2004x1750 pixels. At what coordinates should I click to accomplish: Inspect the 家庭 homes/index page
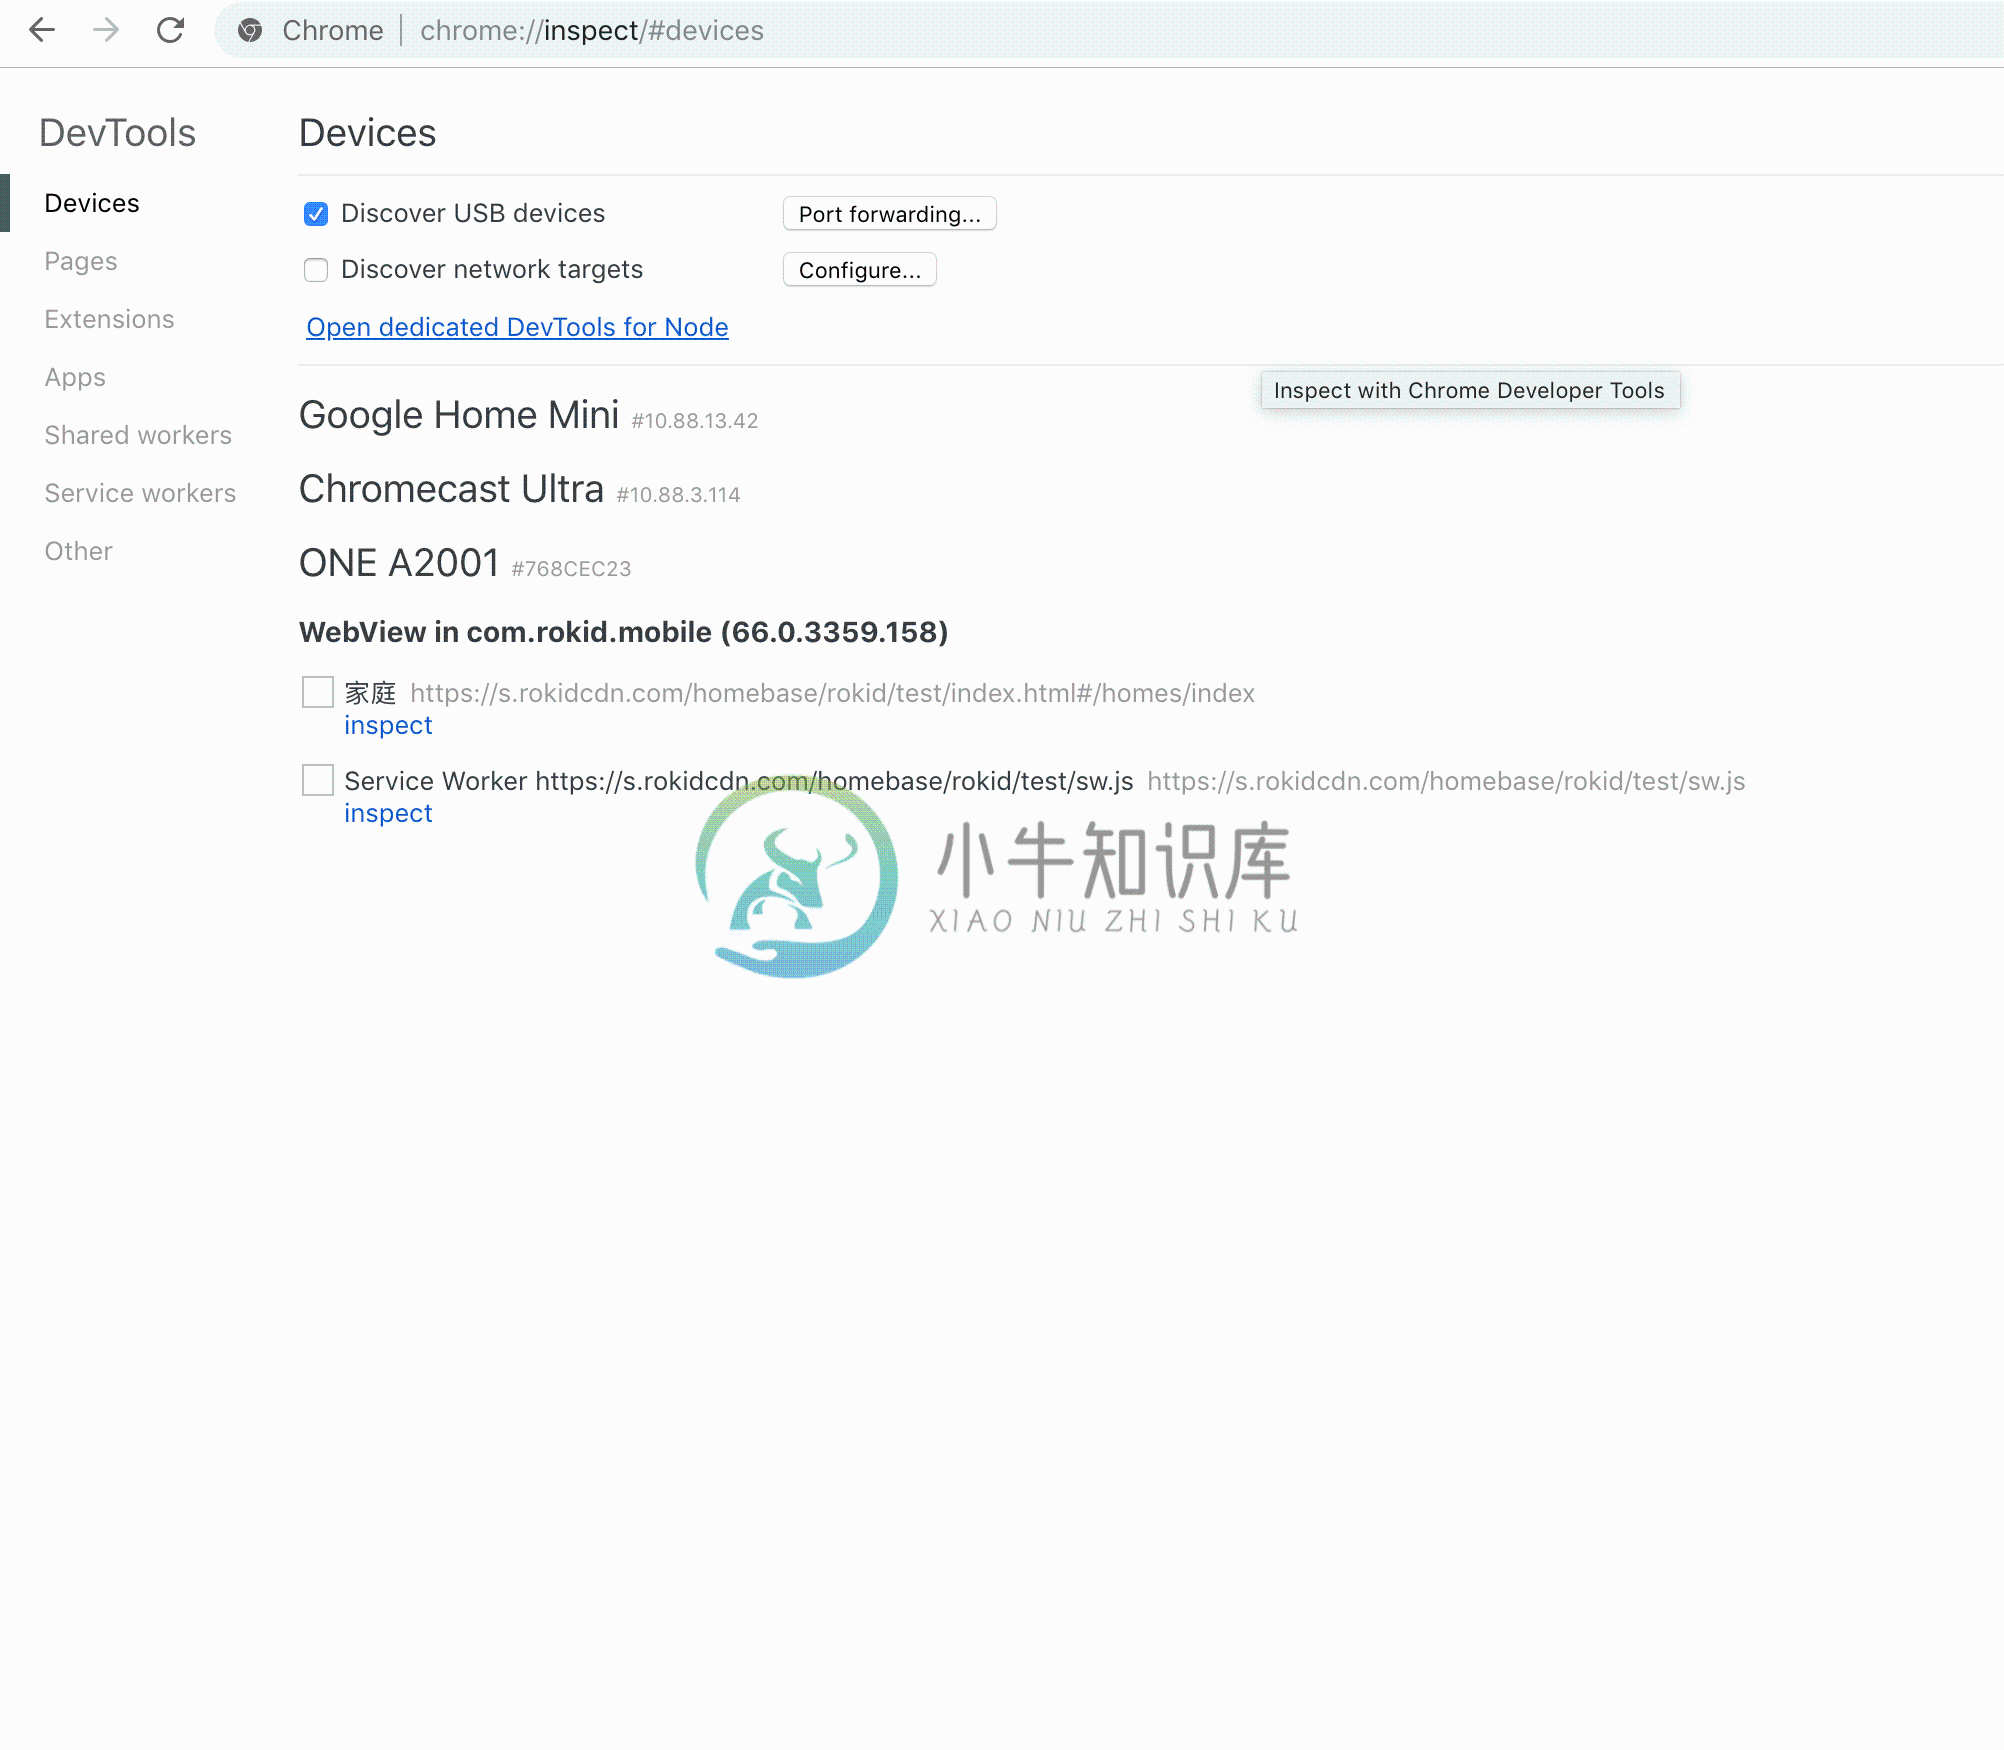click(x=388, y=725)
